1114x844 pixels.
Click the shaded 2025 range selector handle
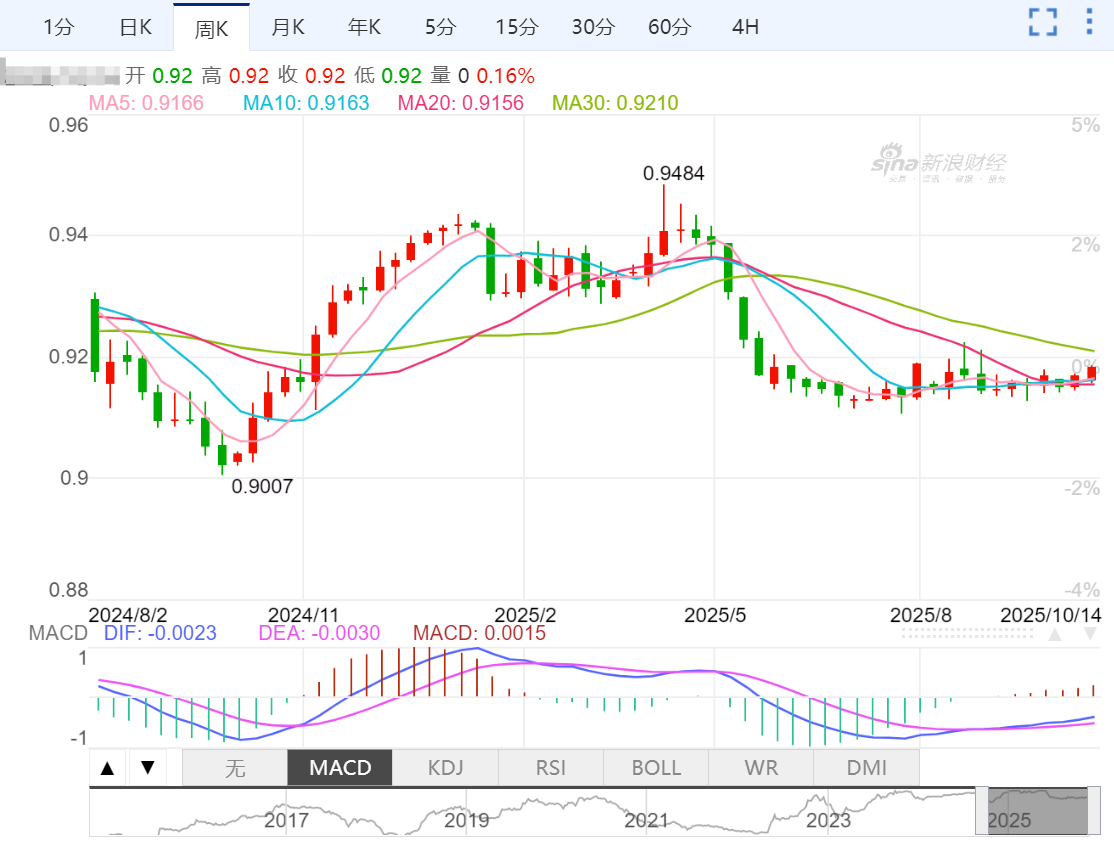pyautogui.click(x=1031, y=811)
